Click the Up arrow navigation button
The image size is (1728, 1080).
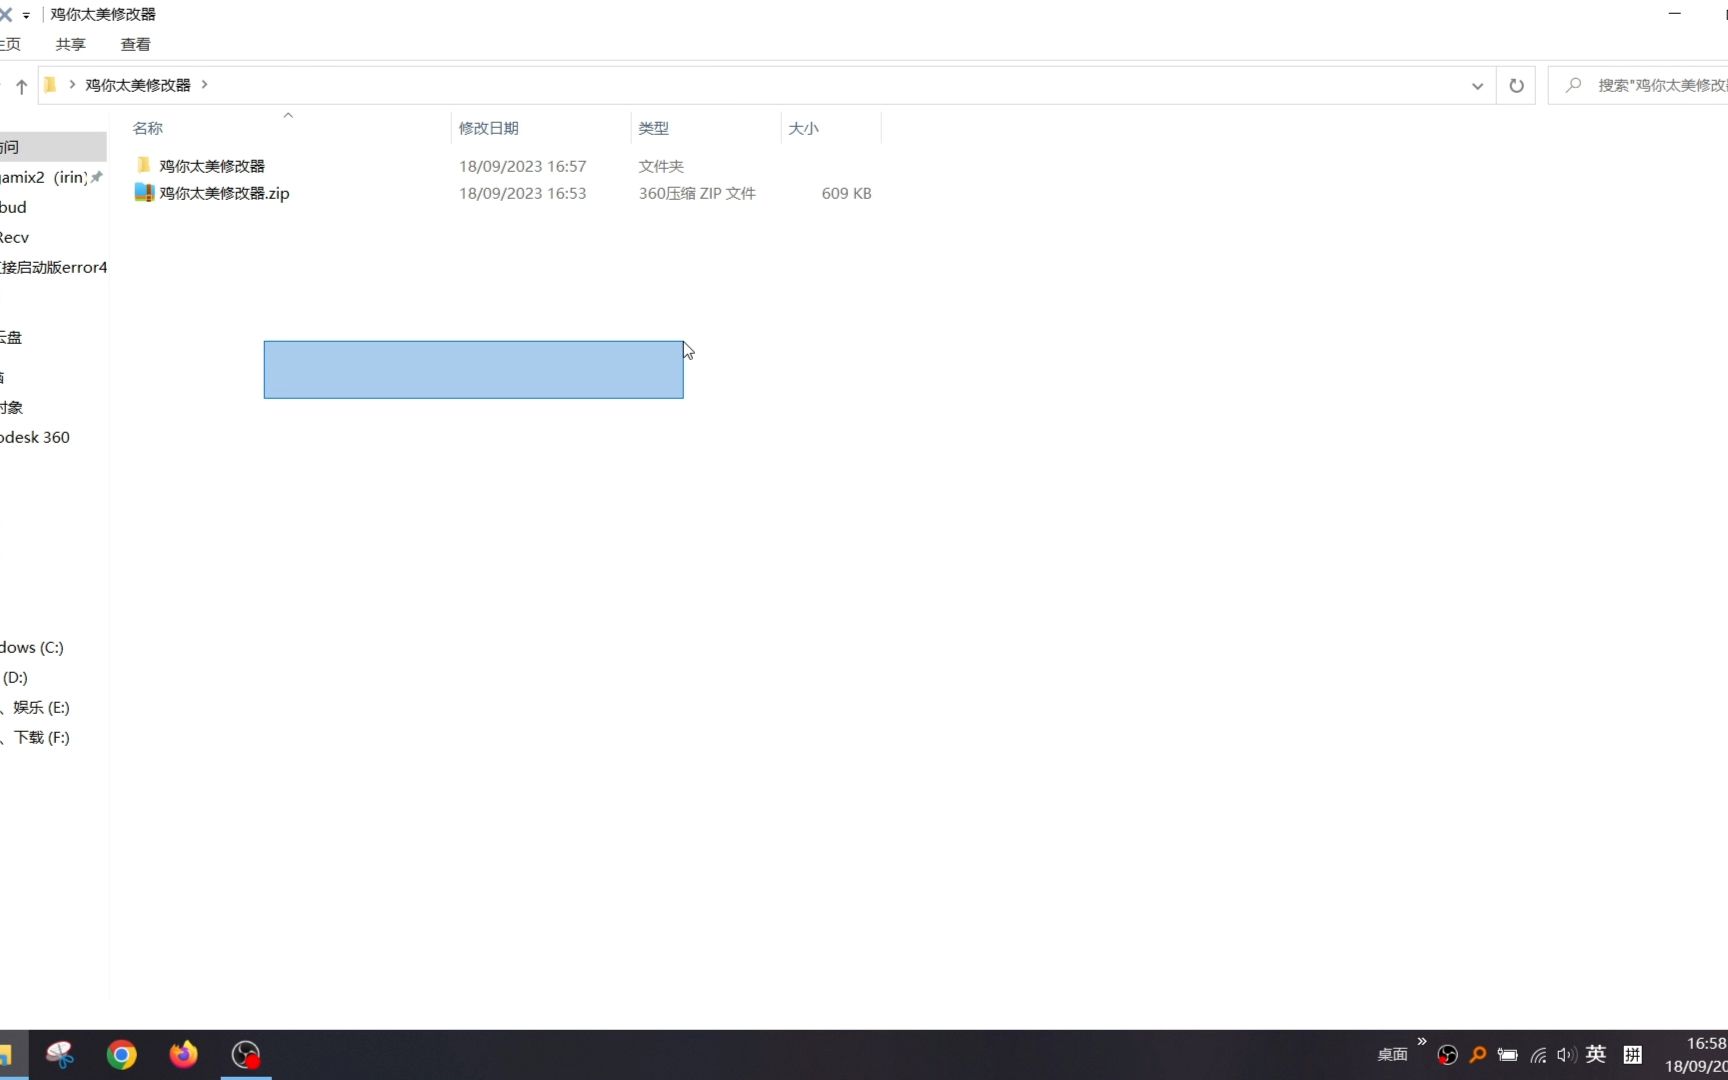(21, 86)
